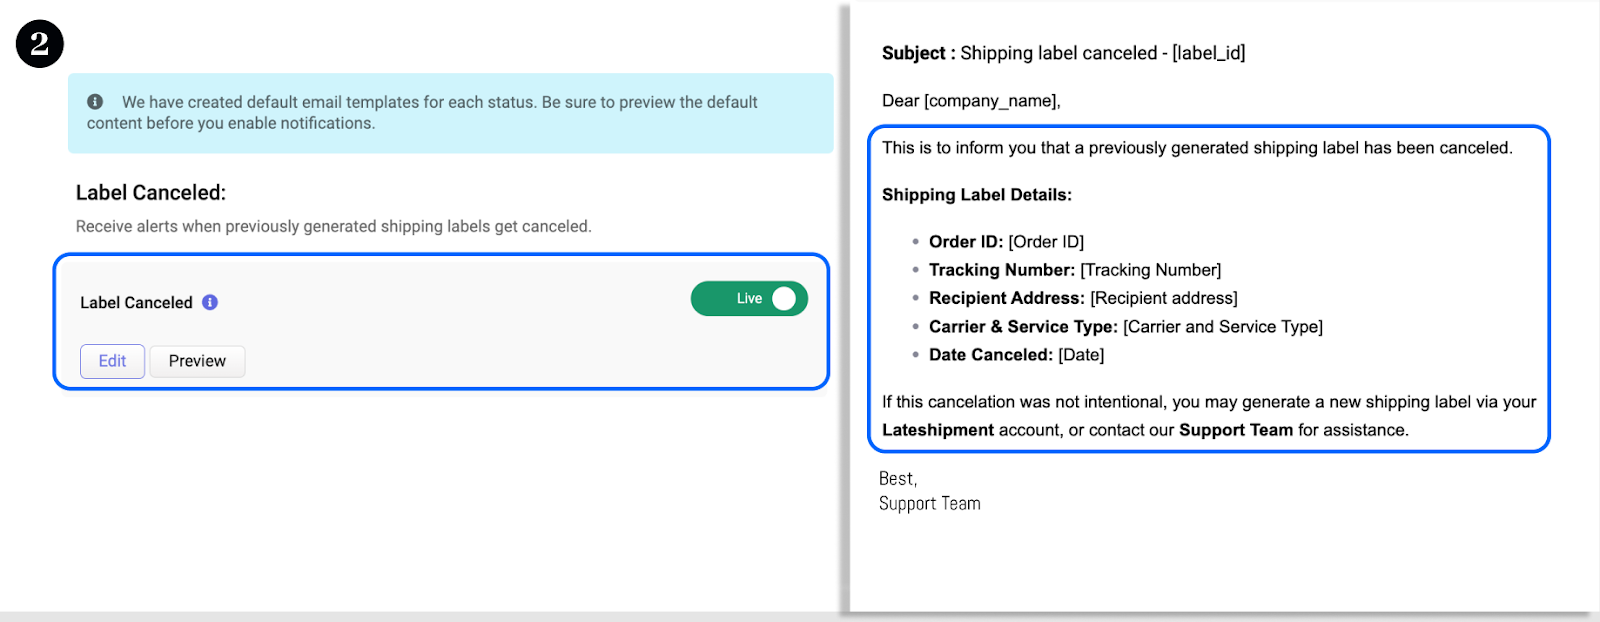Click the Date Canceled bullet item

tap(1016, 355)
